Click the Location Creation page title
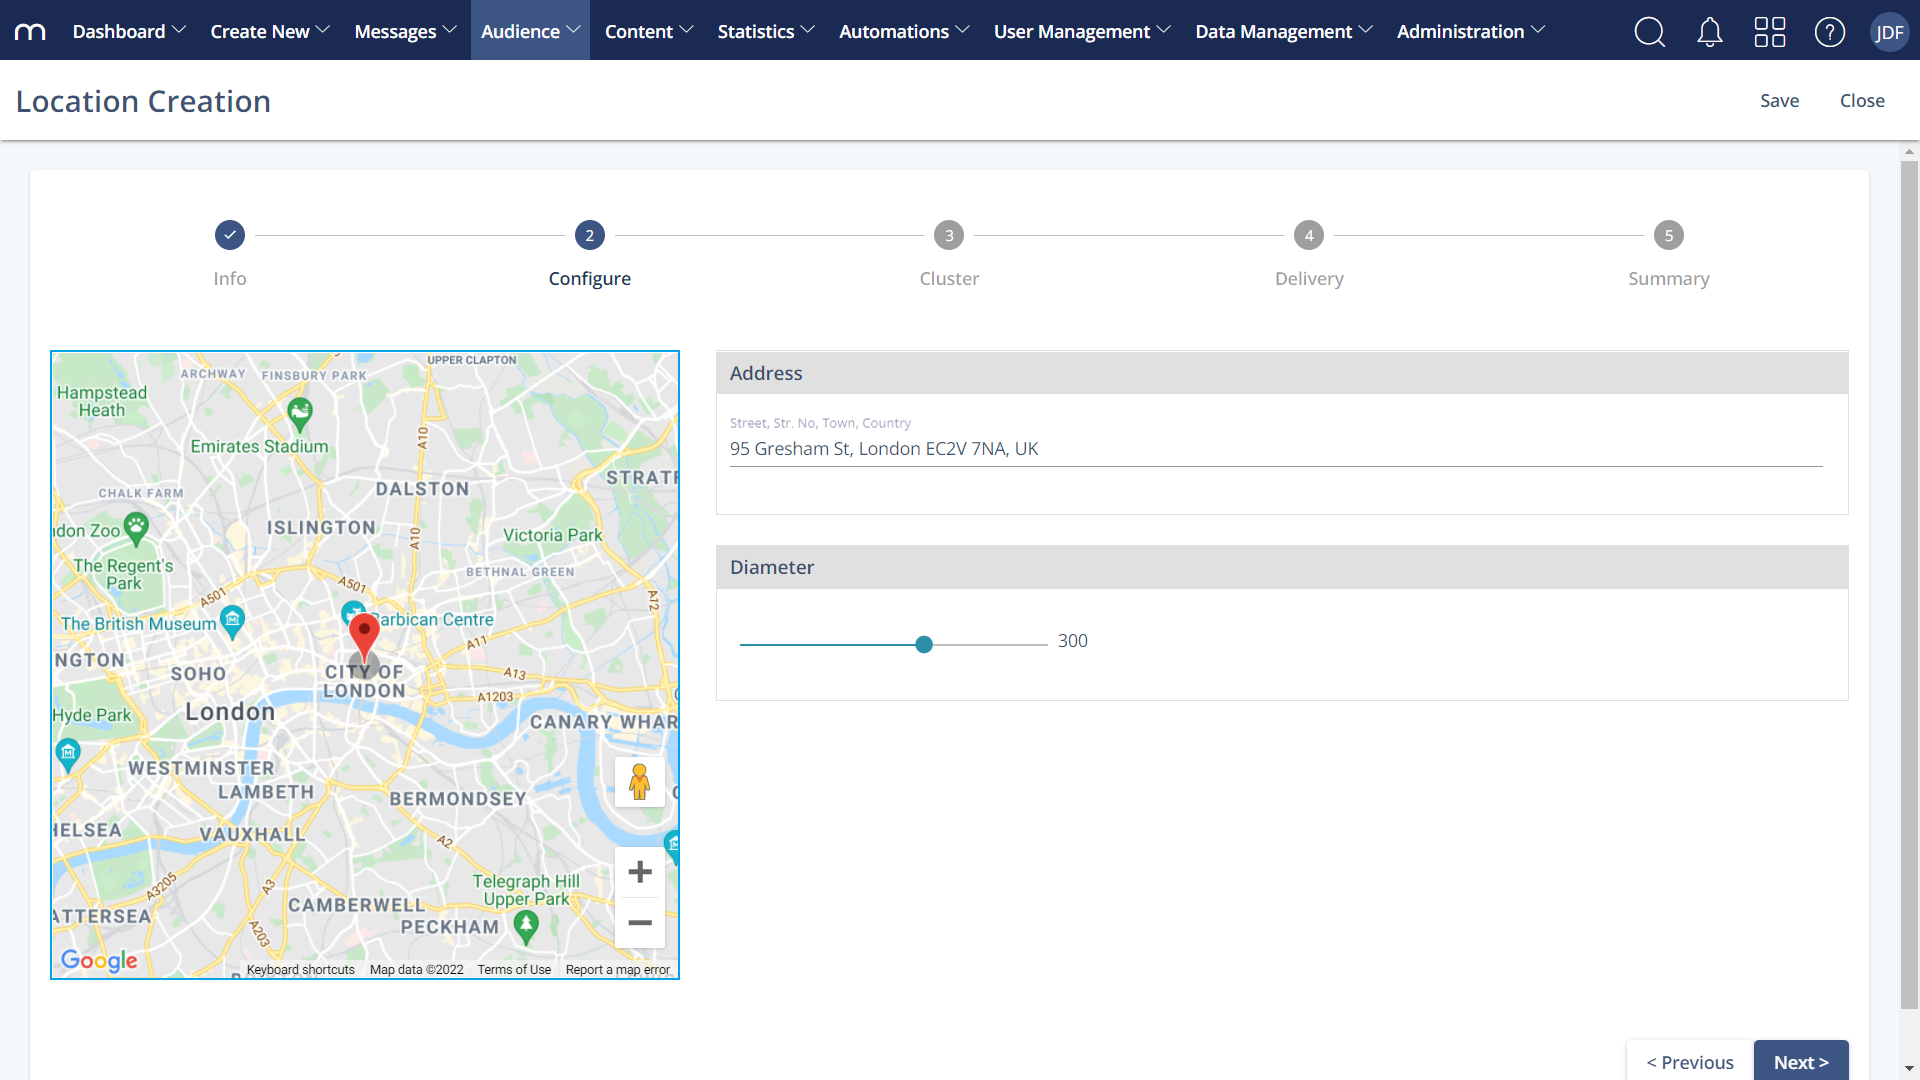 coord(143,101)
